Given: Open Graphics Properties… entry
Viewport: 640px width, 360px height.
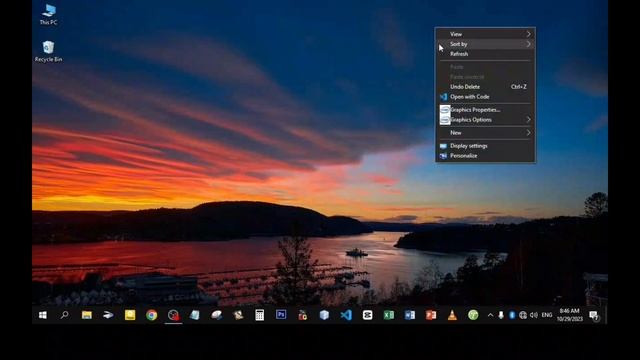Looking at the screenshot, I should pos(485,110).
